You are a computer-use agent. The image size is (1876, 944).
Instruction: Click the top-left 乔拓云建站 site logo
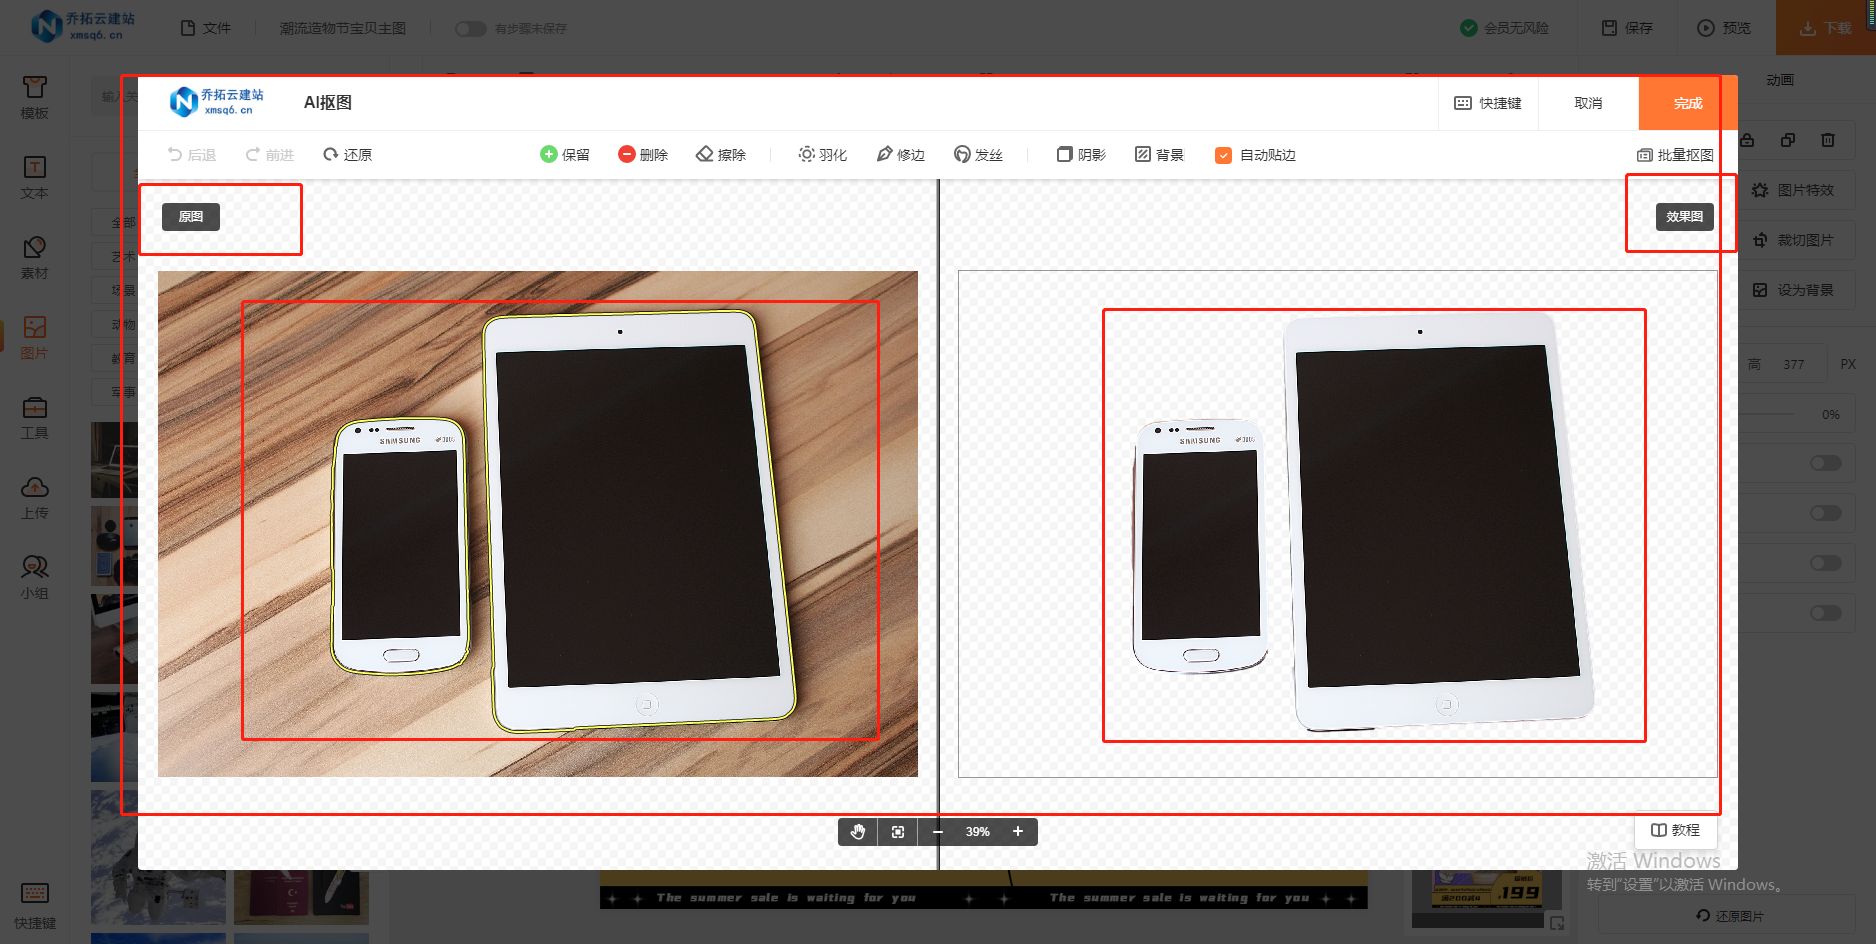[82, 27]
